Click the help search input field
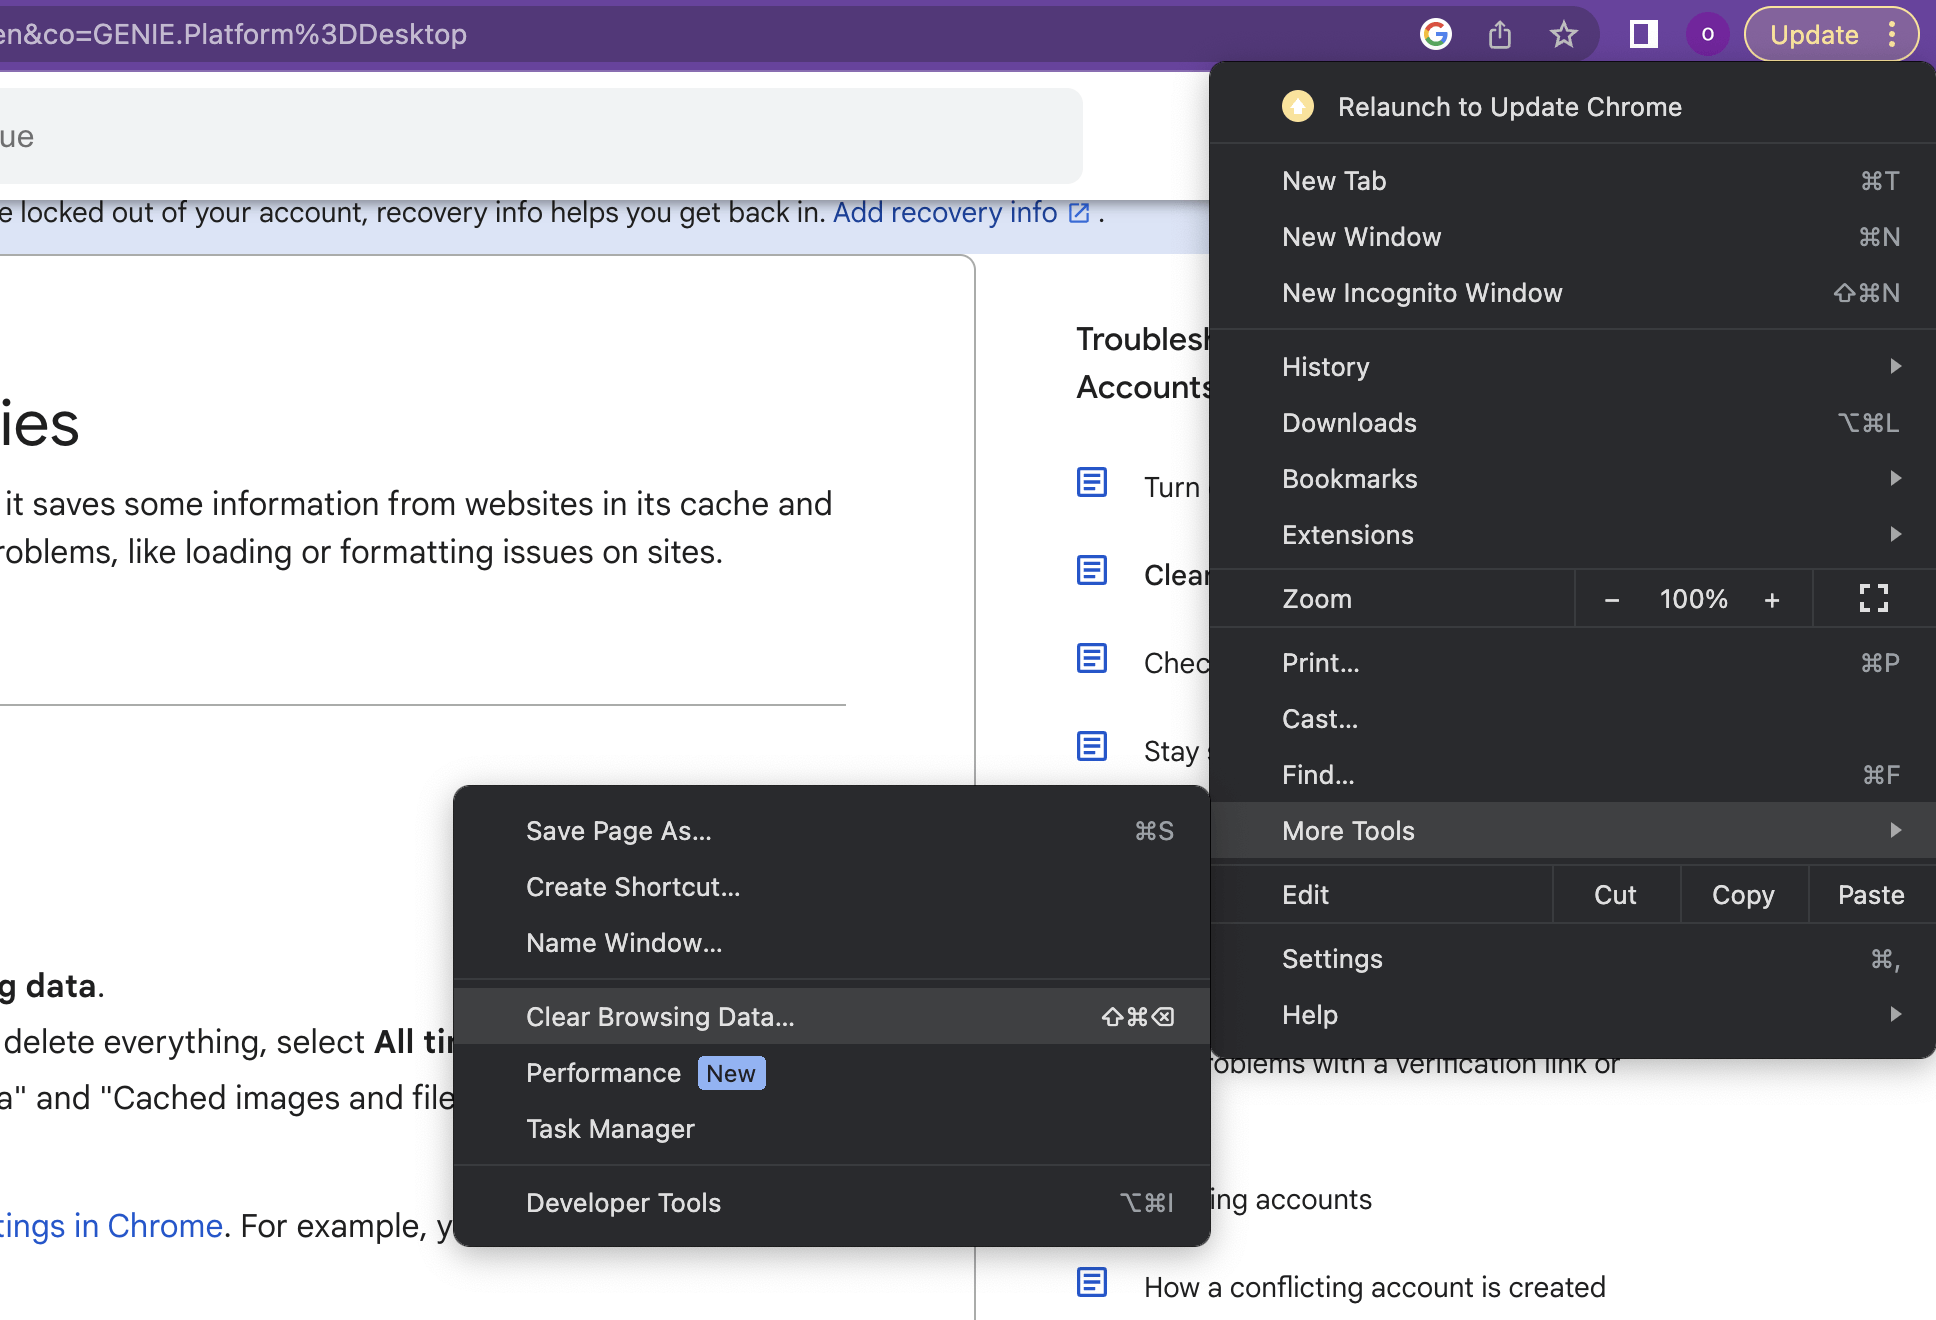Screen dimensions: 1936x1320 (x=540, y=136)
